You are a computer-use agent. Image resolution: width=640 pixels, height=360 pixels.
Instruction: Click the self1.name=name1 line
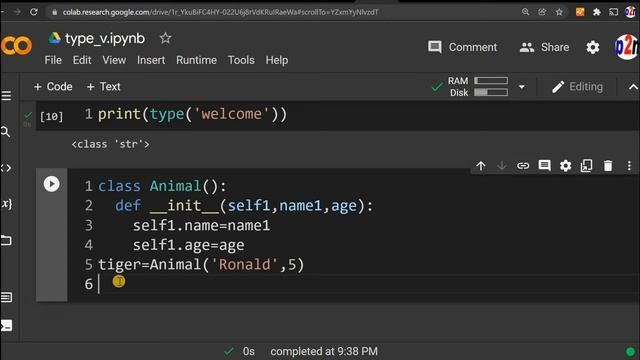[x=201, y=225]
